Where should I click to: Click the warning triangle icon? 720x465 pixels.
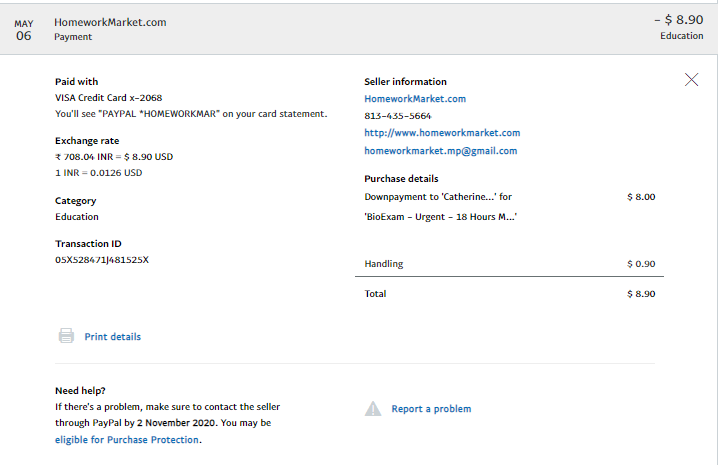373,408
